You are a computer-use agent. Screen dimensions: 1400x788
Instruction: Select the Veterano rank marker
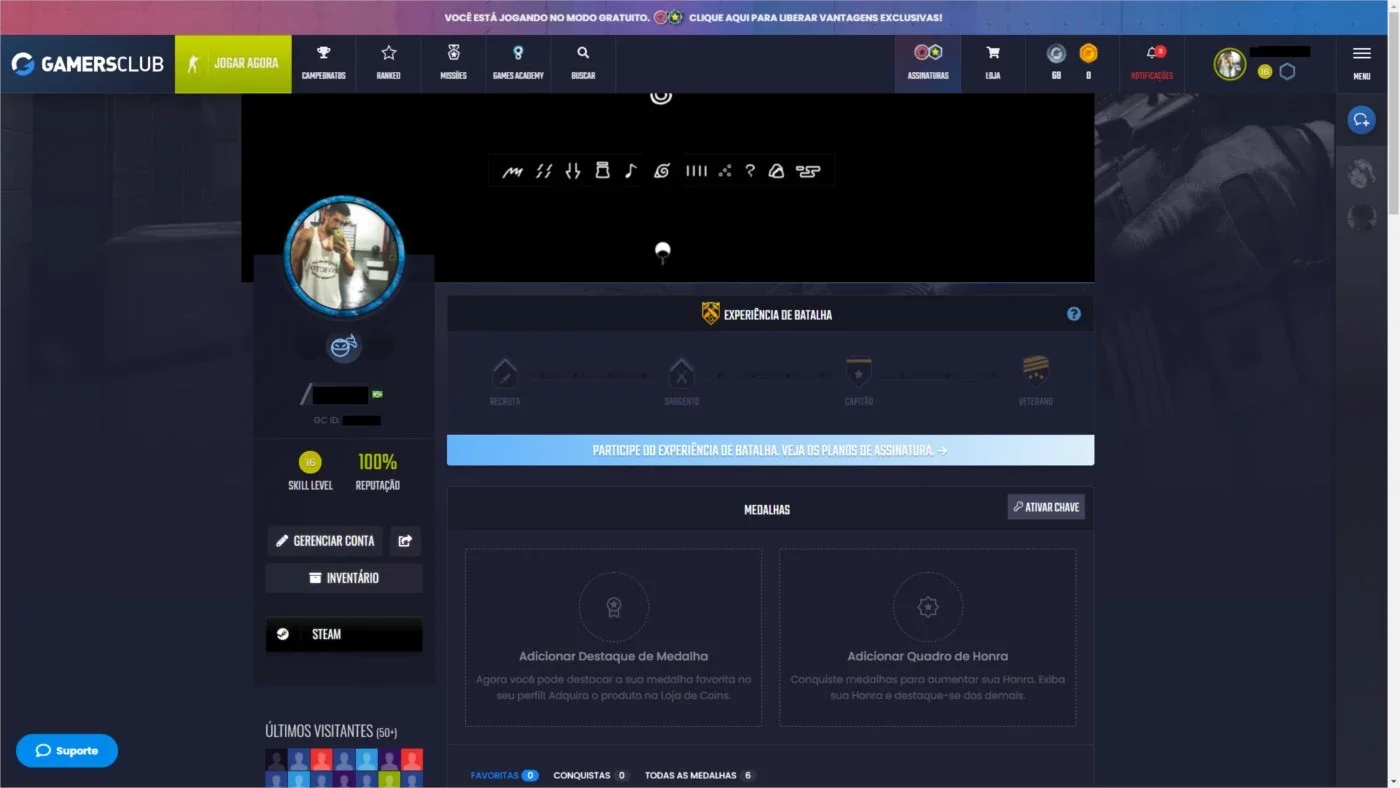[1036, 372]
